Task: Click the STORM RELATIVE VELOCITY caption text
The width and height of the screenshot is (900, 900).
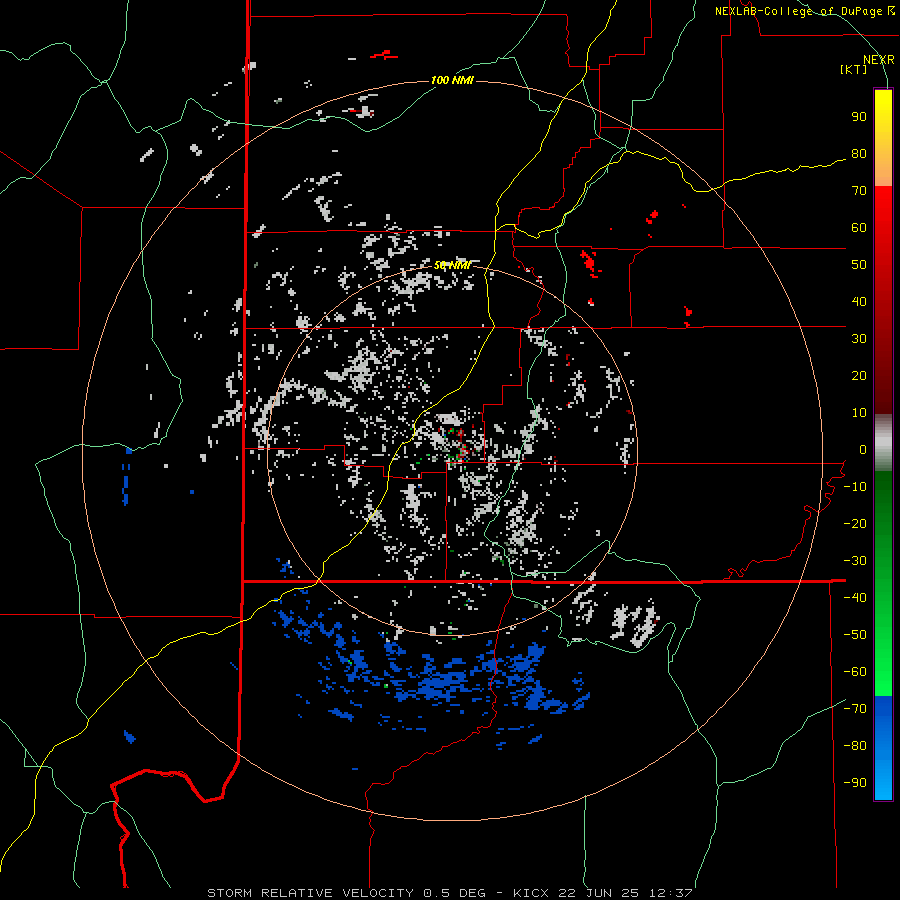Action: tap(310, 893)
